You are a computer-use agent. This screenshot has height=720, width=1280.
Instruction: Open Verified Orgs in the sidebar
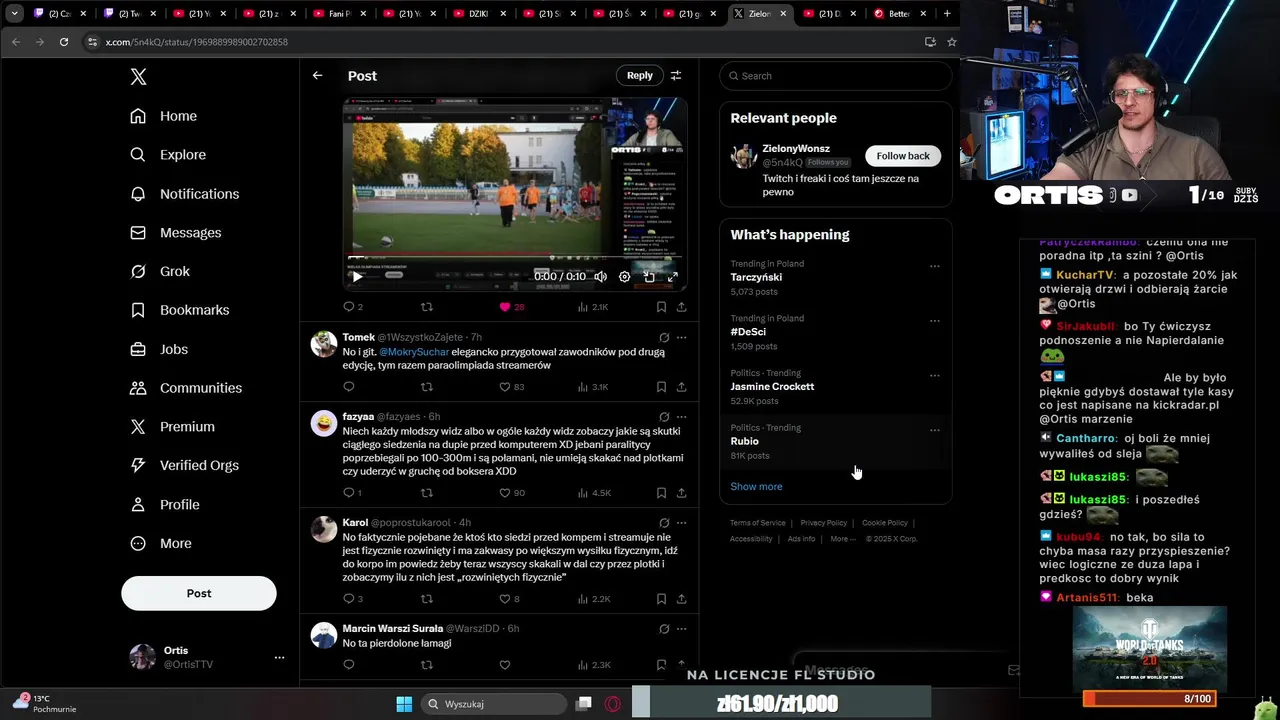pos(185,465)
